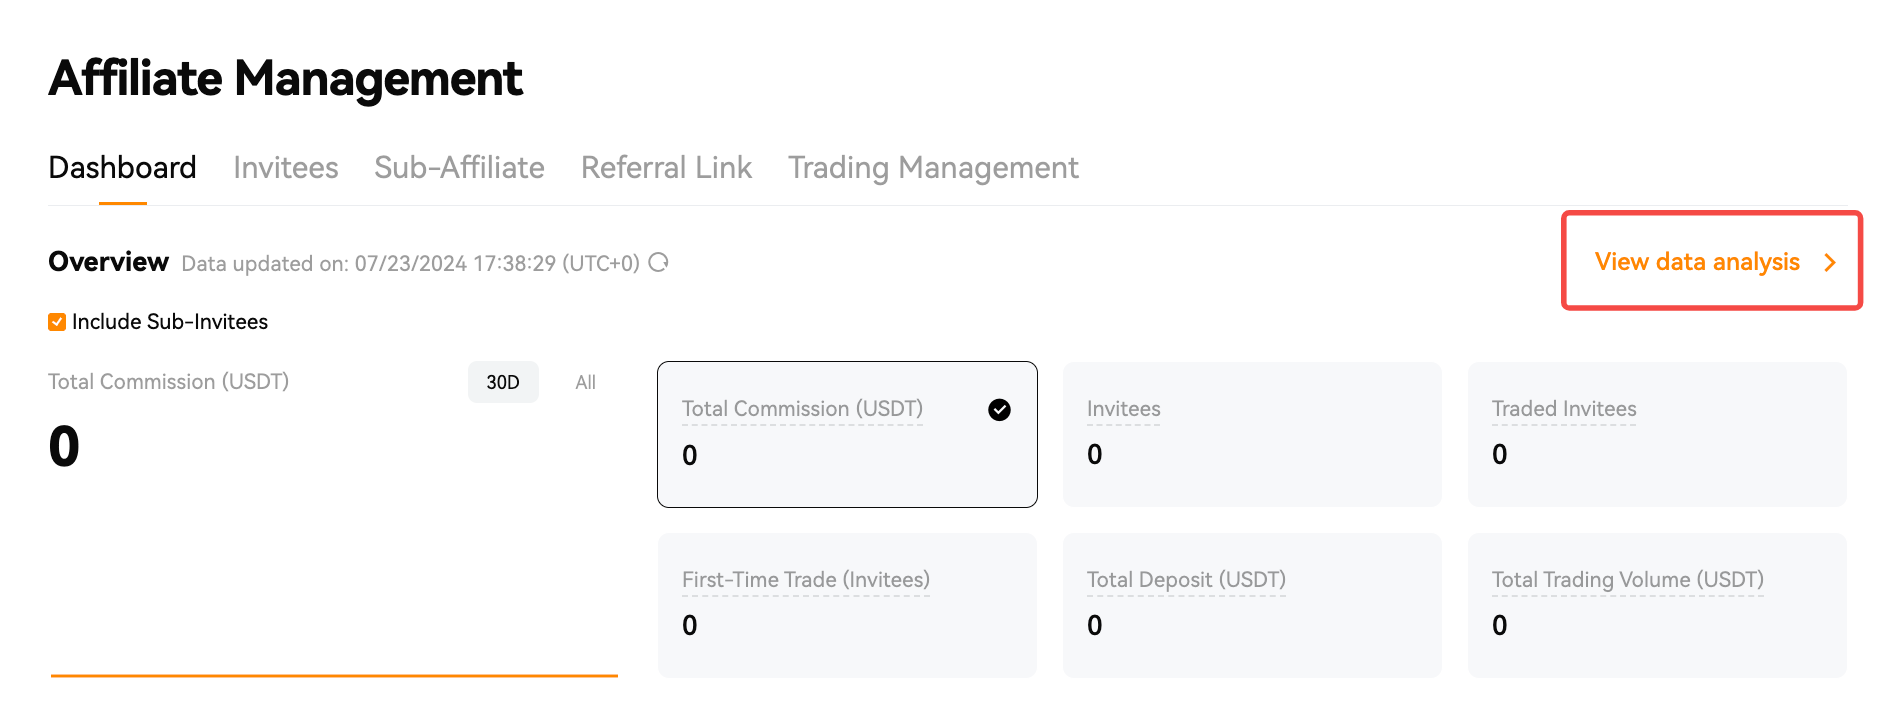Click the Include Sub-Invitees label text
The width and height of the screenshot is (1902, 720).
tap(170, 322)
